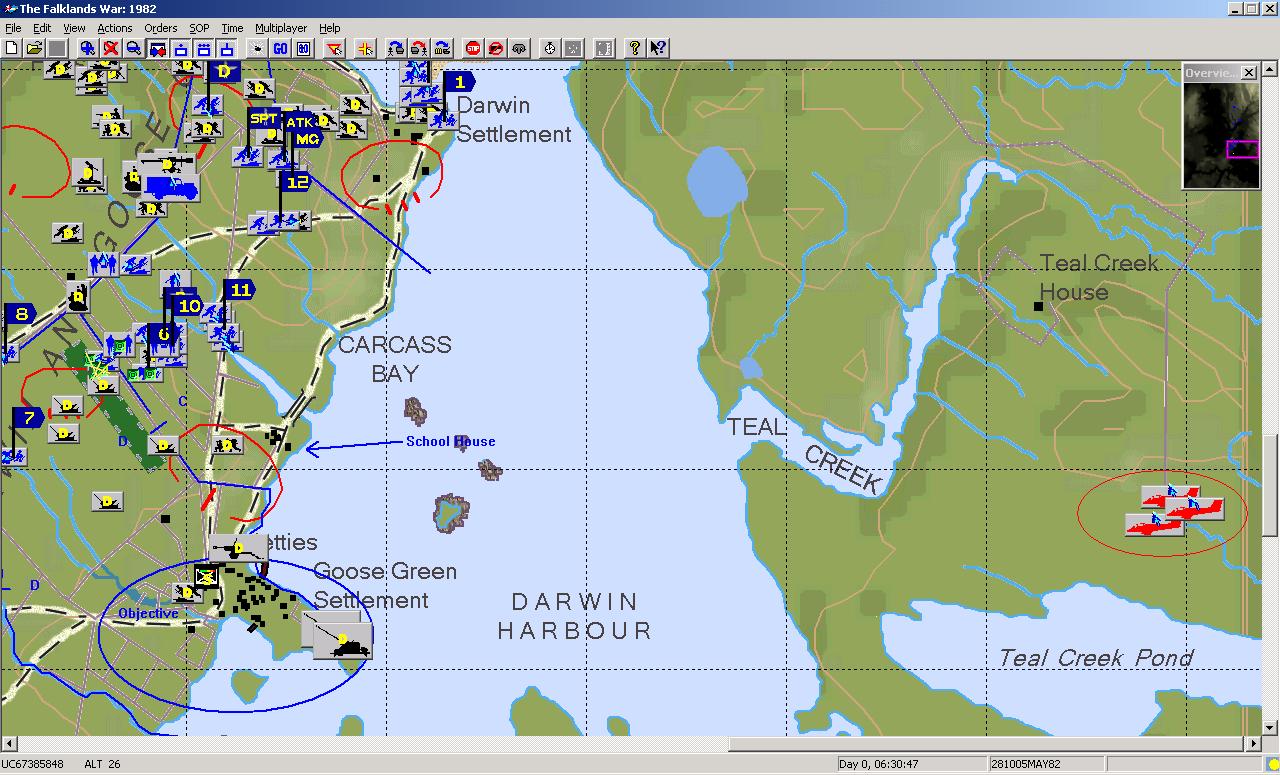This screenshot has width=1280, height=775.
Task: Click the magnifier with red X icon
Action: click(x=111, y=48)
